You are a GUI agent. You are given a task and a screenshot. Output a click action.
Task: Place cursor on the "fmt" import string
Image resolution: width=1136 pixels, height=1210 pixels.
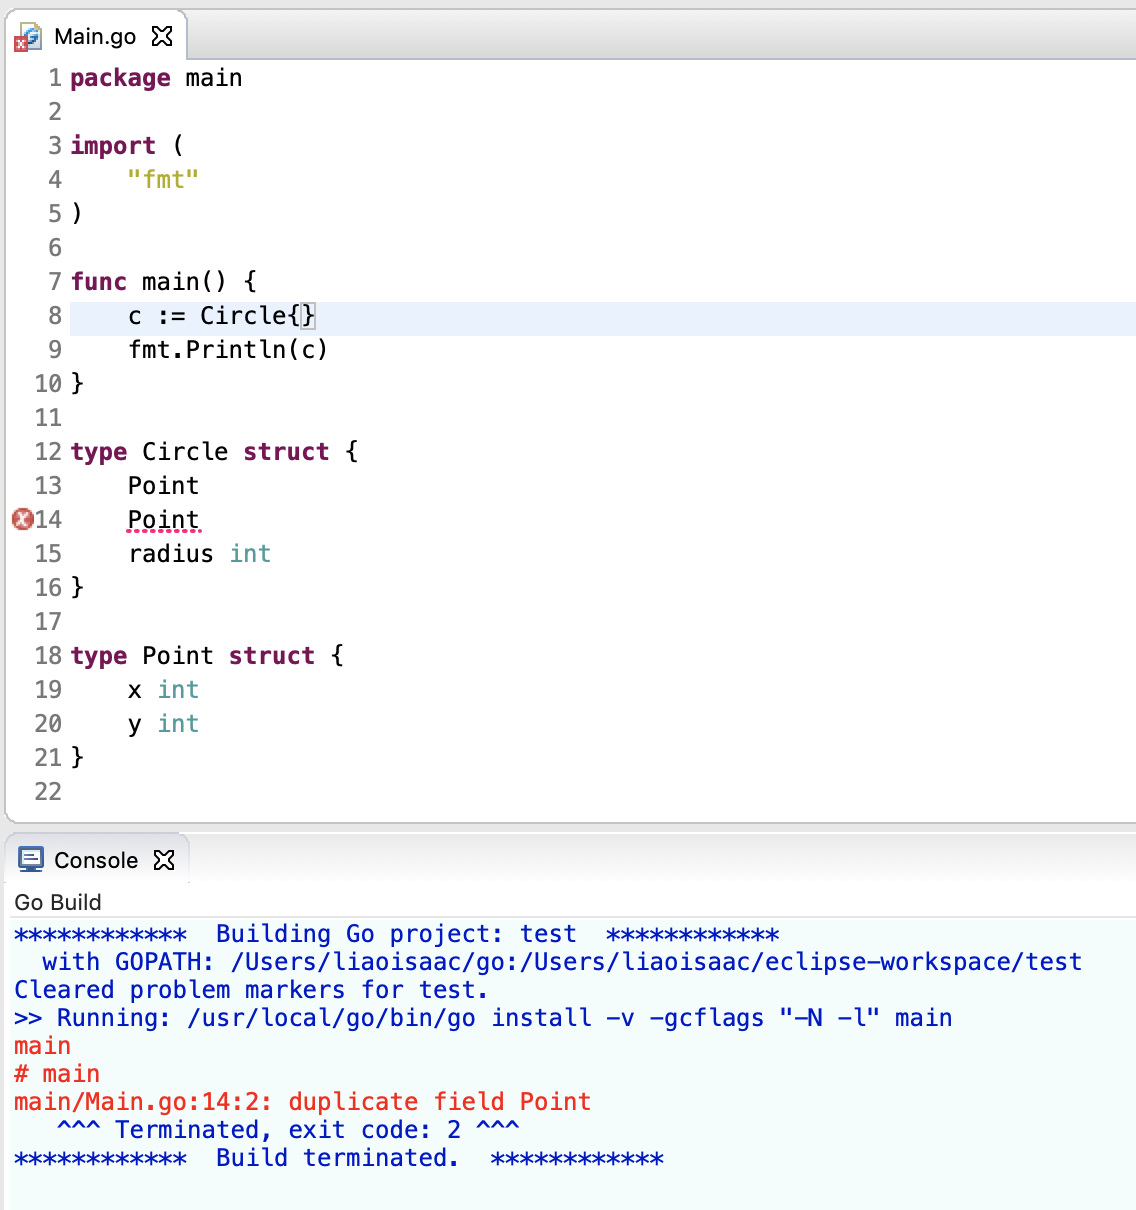point(163,180)
